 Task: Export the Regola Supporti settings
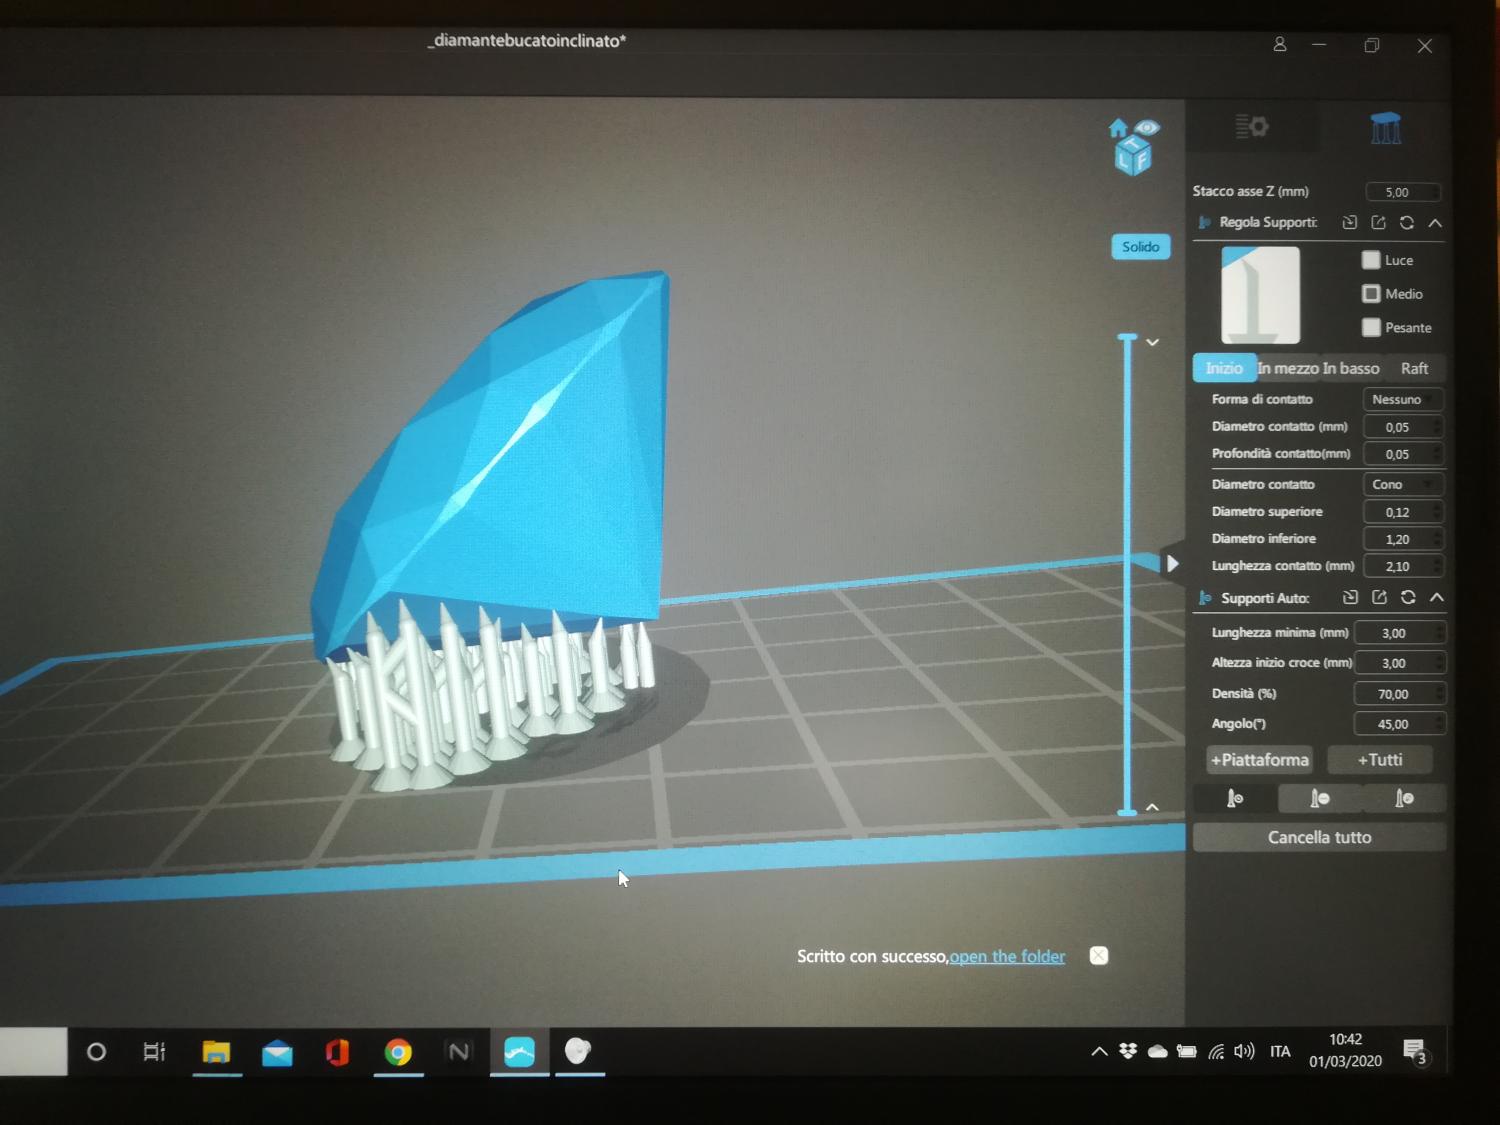tap(1378, 223)
